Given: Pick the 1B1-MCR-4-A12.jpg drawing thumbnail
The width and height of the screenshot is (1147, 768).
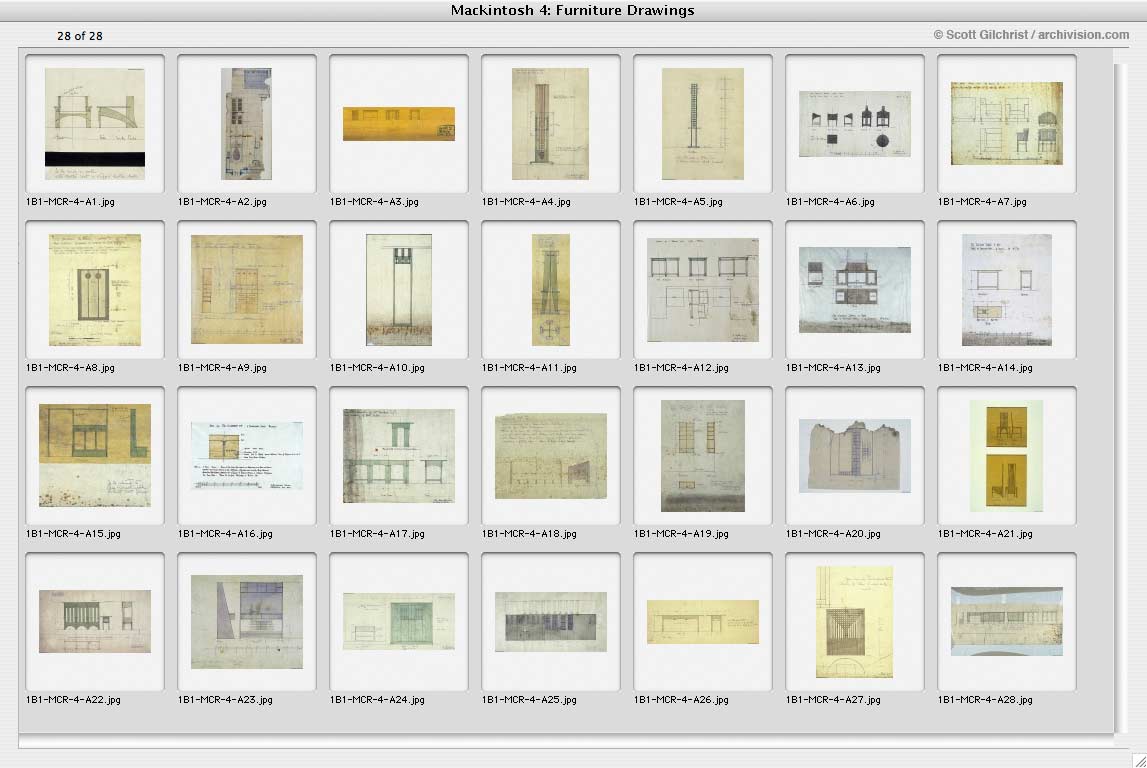Looking at the screenshot, I should tap(703, 290).
